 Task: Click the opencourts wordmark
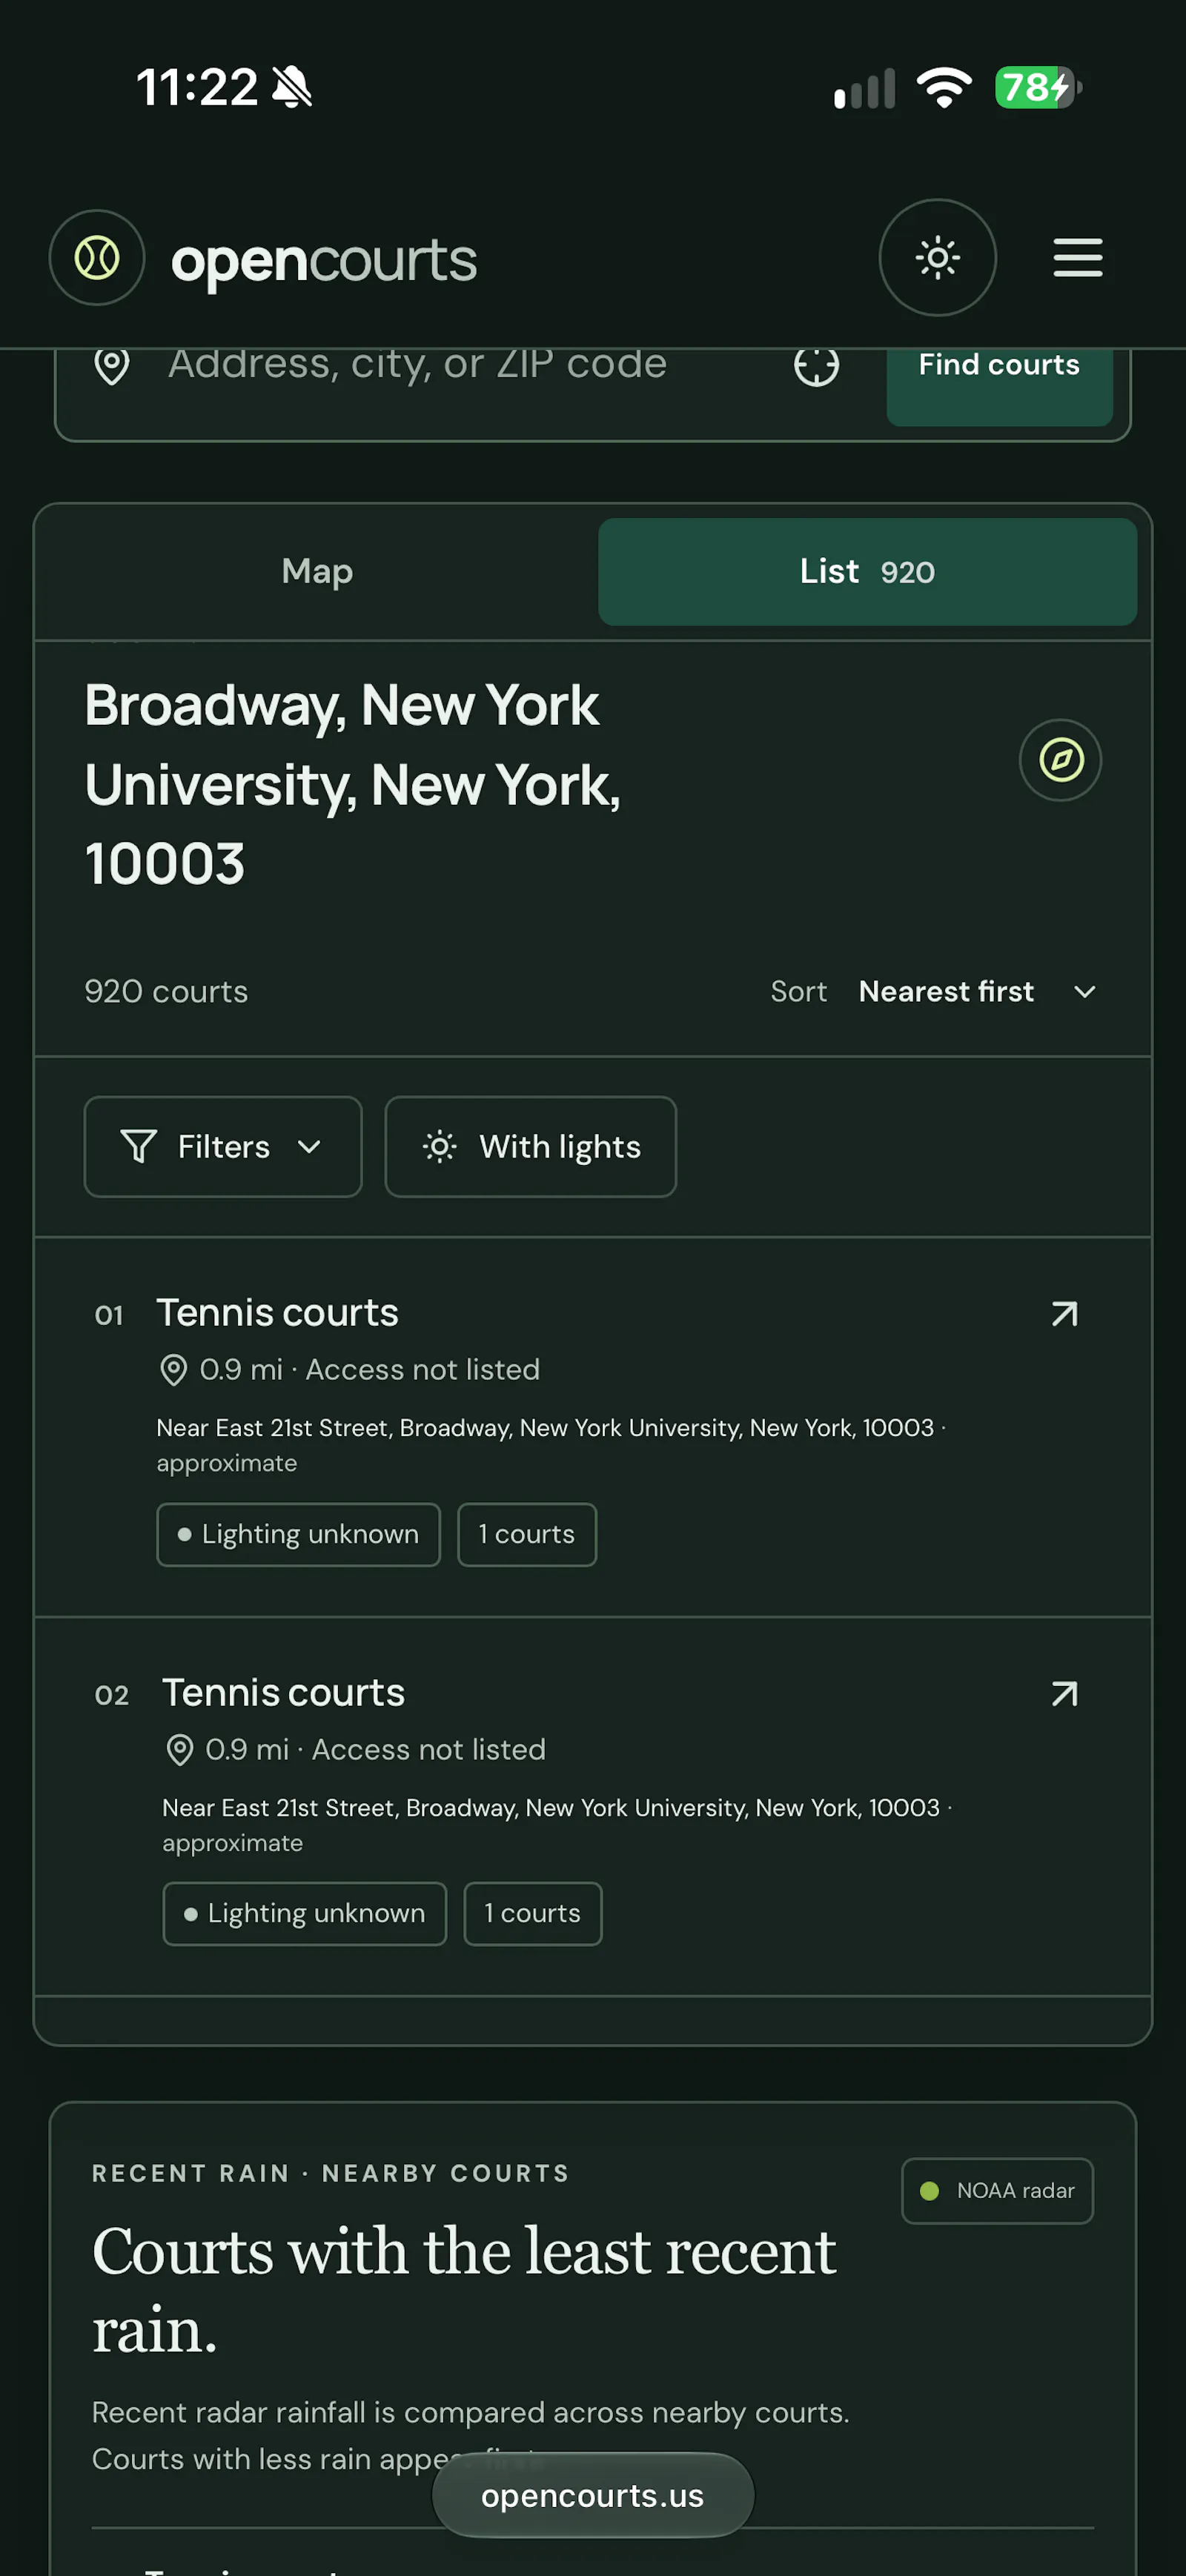[324, 262]
